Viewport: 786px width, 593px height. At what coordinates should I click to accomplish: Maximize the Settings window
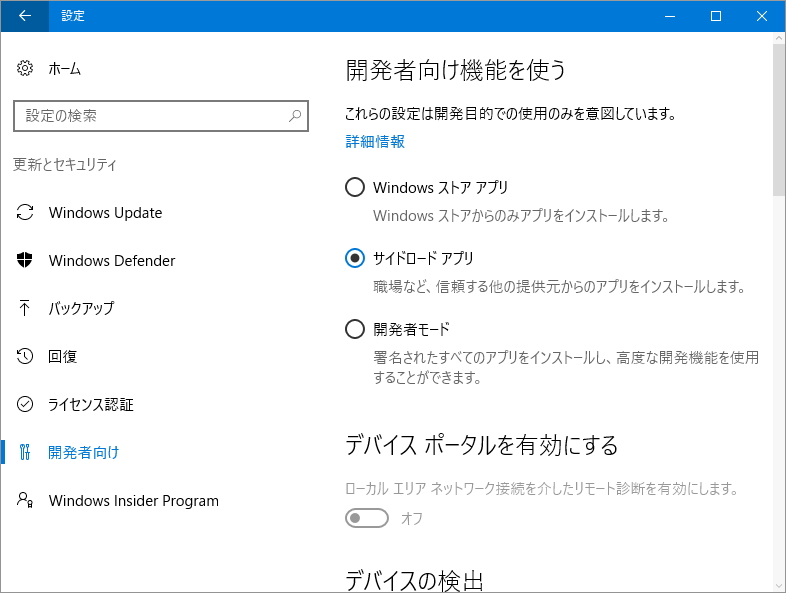pos(716,16)
